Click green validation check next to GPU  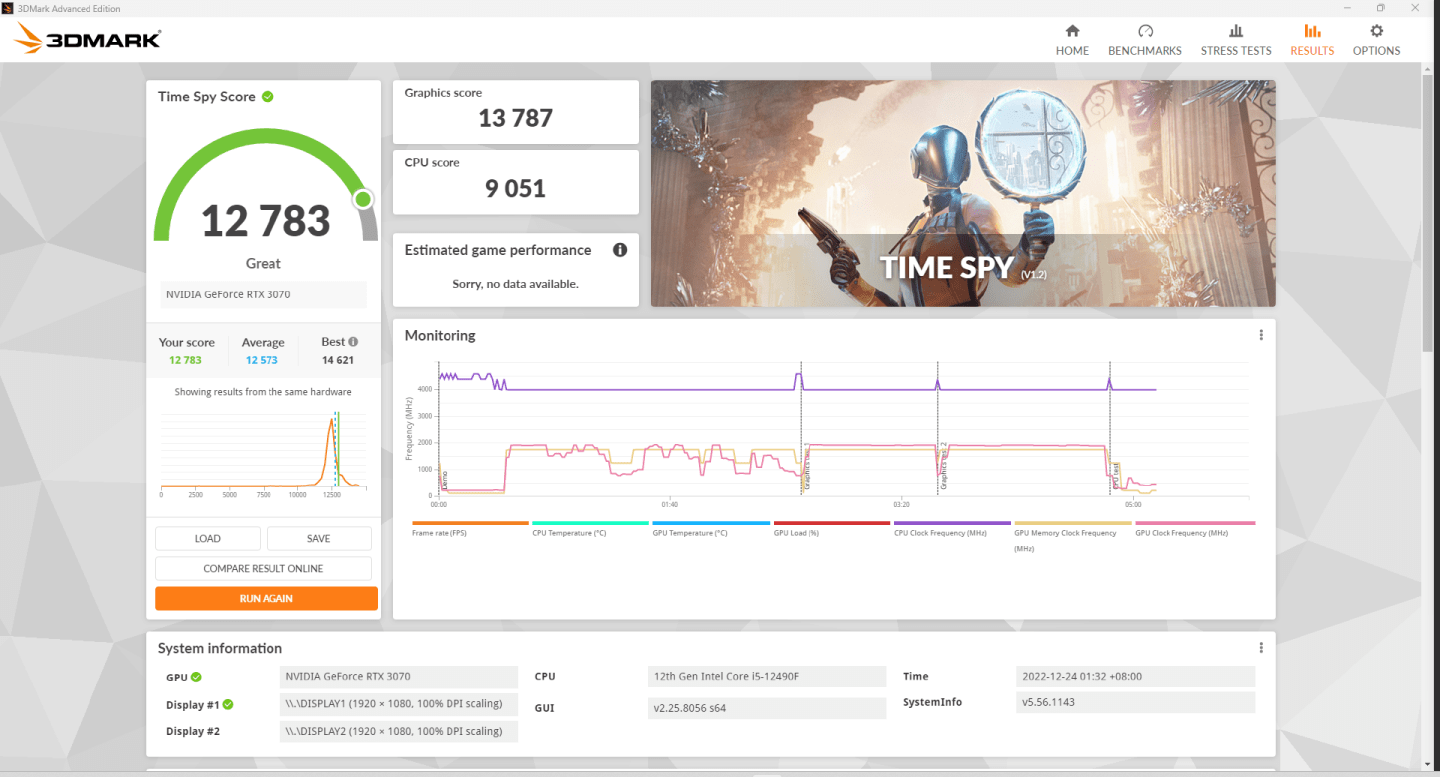(196, 677)
